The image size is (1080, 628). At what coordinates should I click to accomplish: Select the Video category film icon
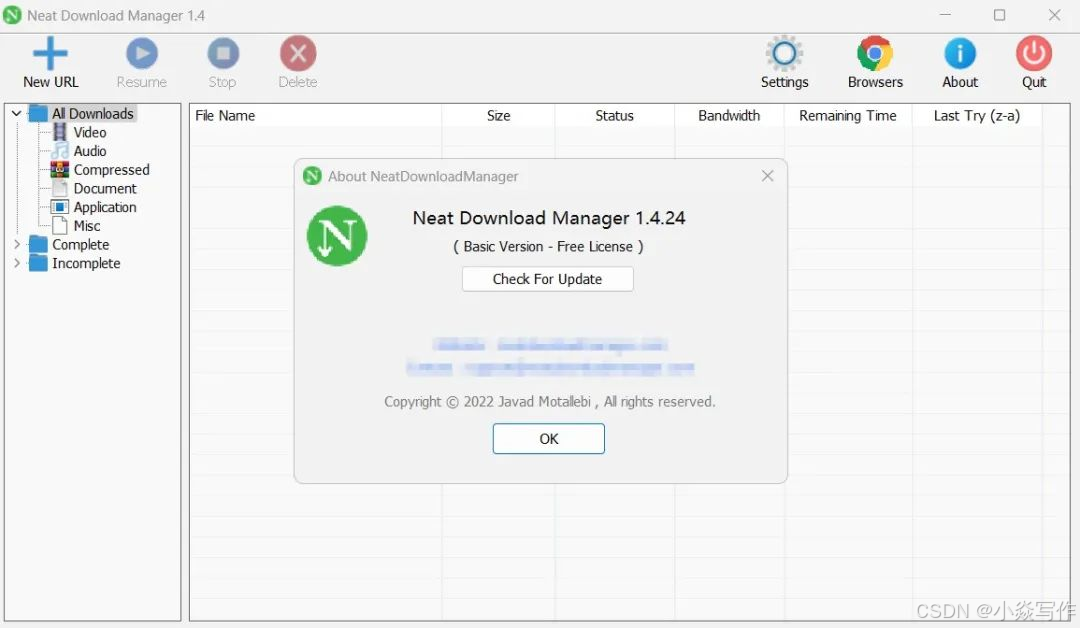(x=61, y=132)
